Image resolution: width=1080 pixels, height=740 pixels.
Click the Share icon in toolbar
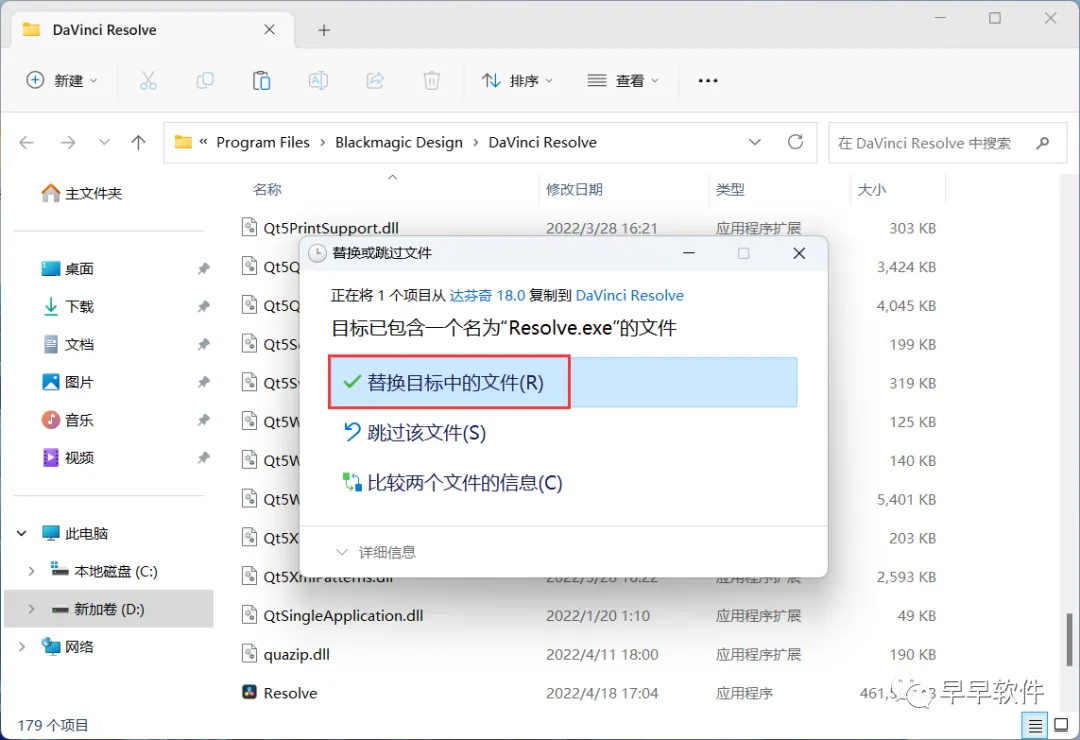375,81
